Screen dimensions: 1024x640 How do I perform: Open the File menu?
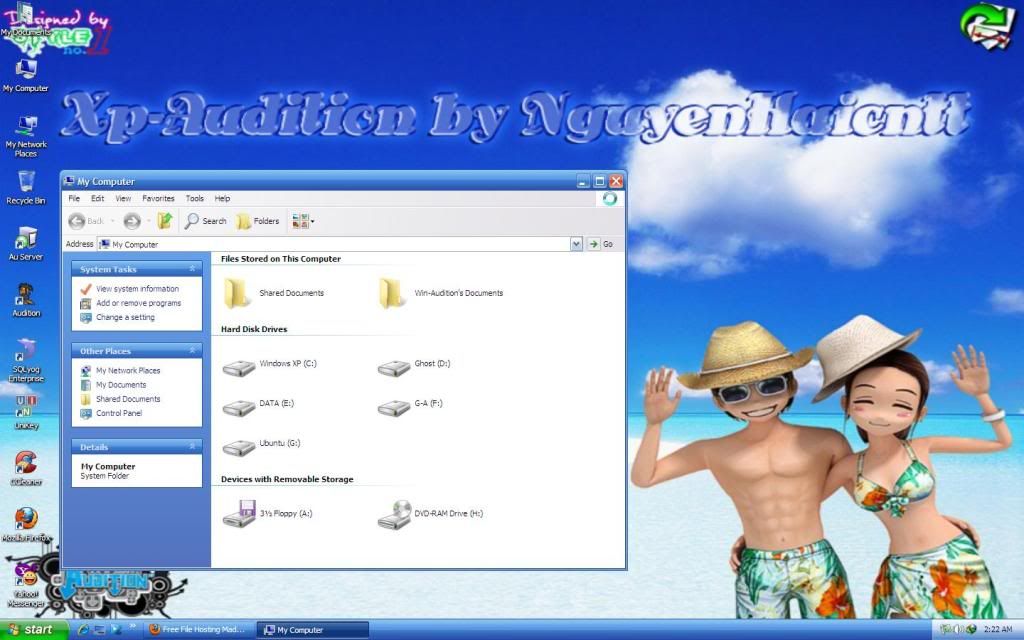74,199
